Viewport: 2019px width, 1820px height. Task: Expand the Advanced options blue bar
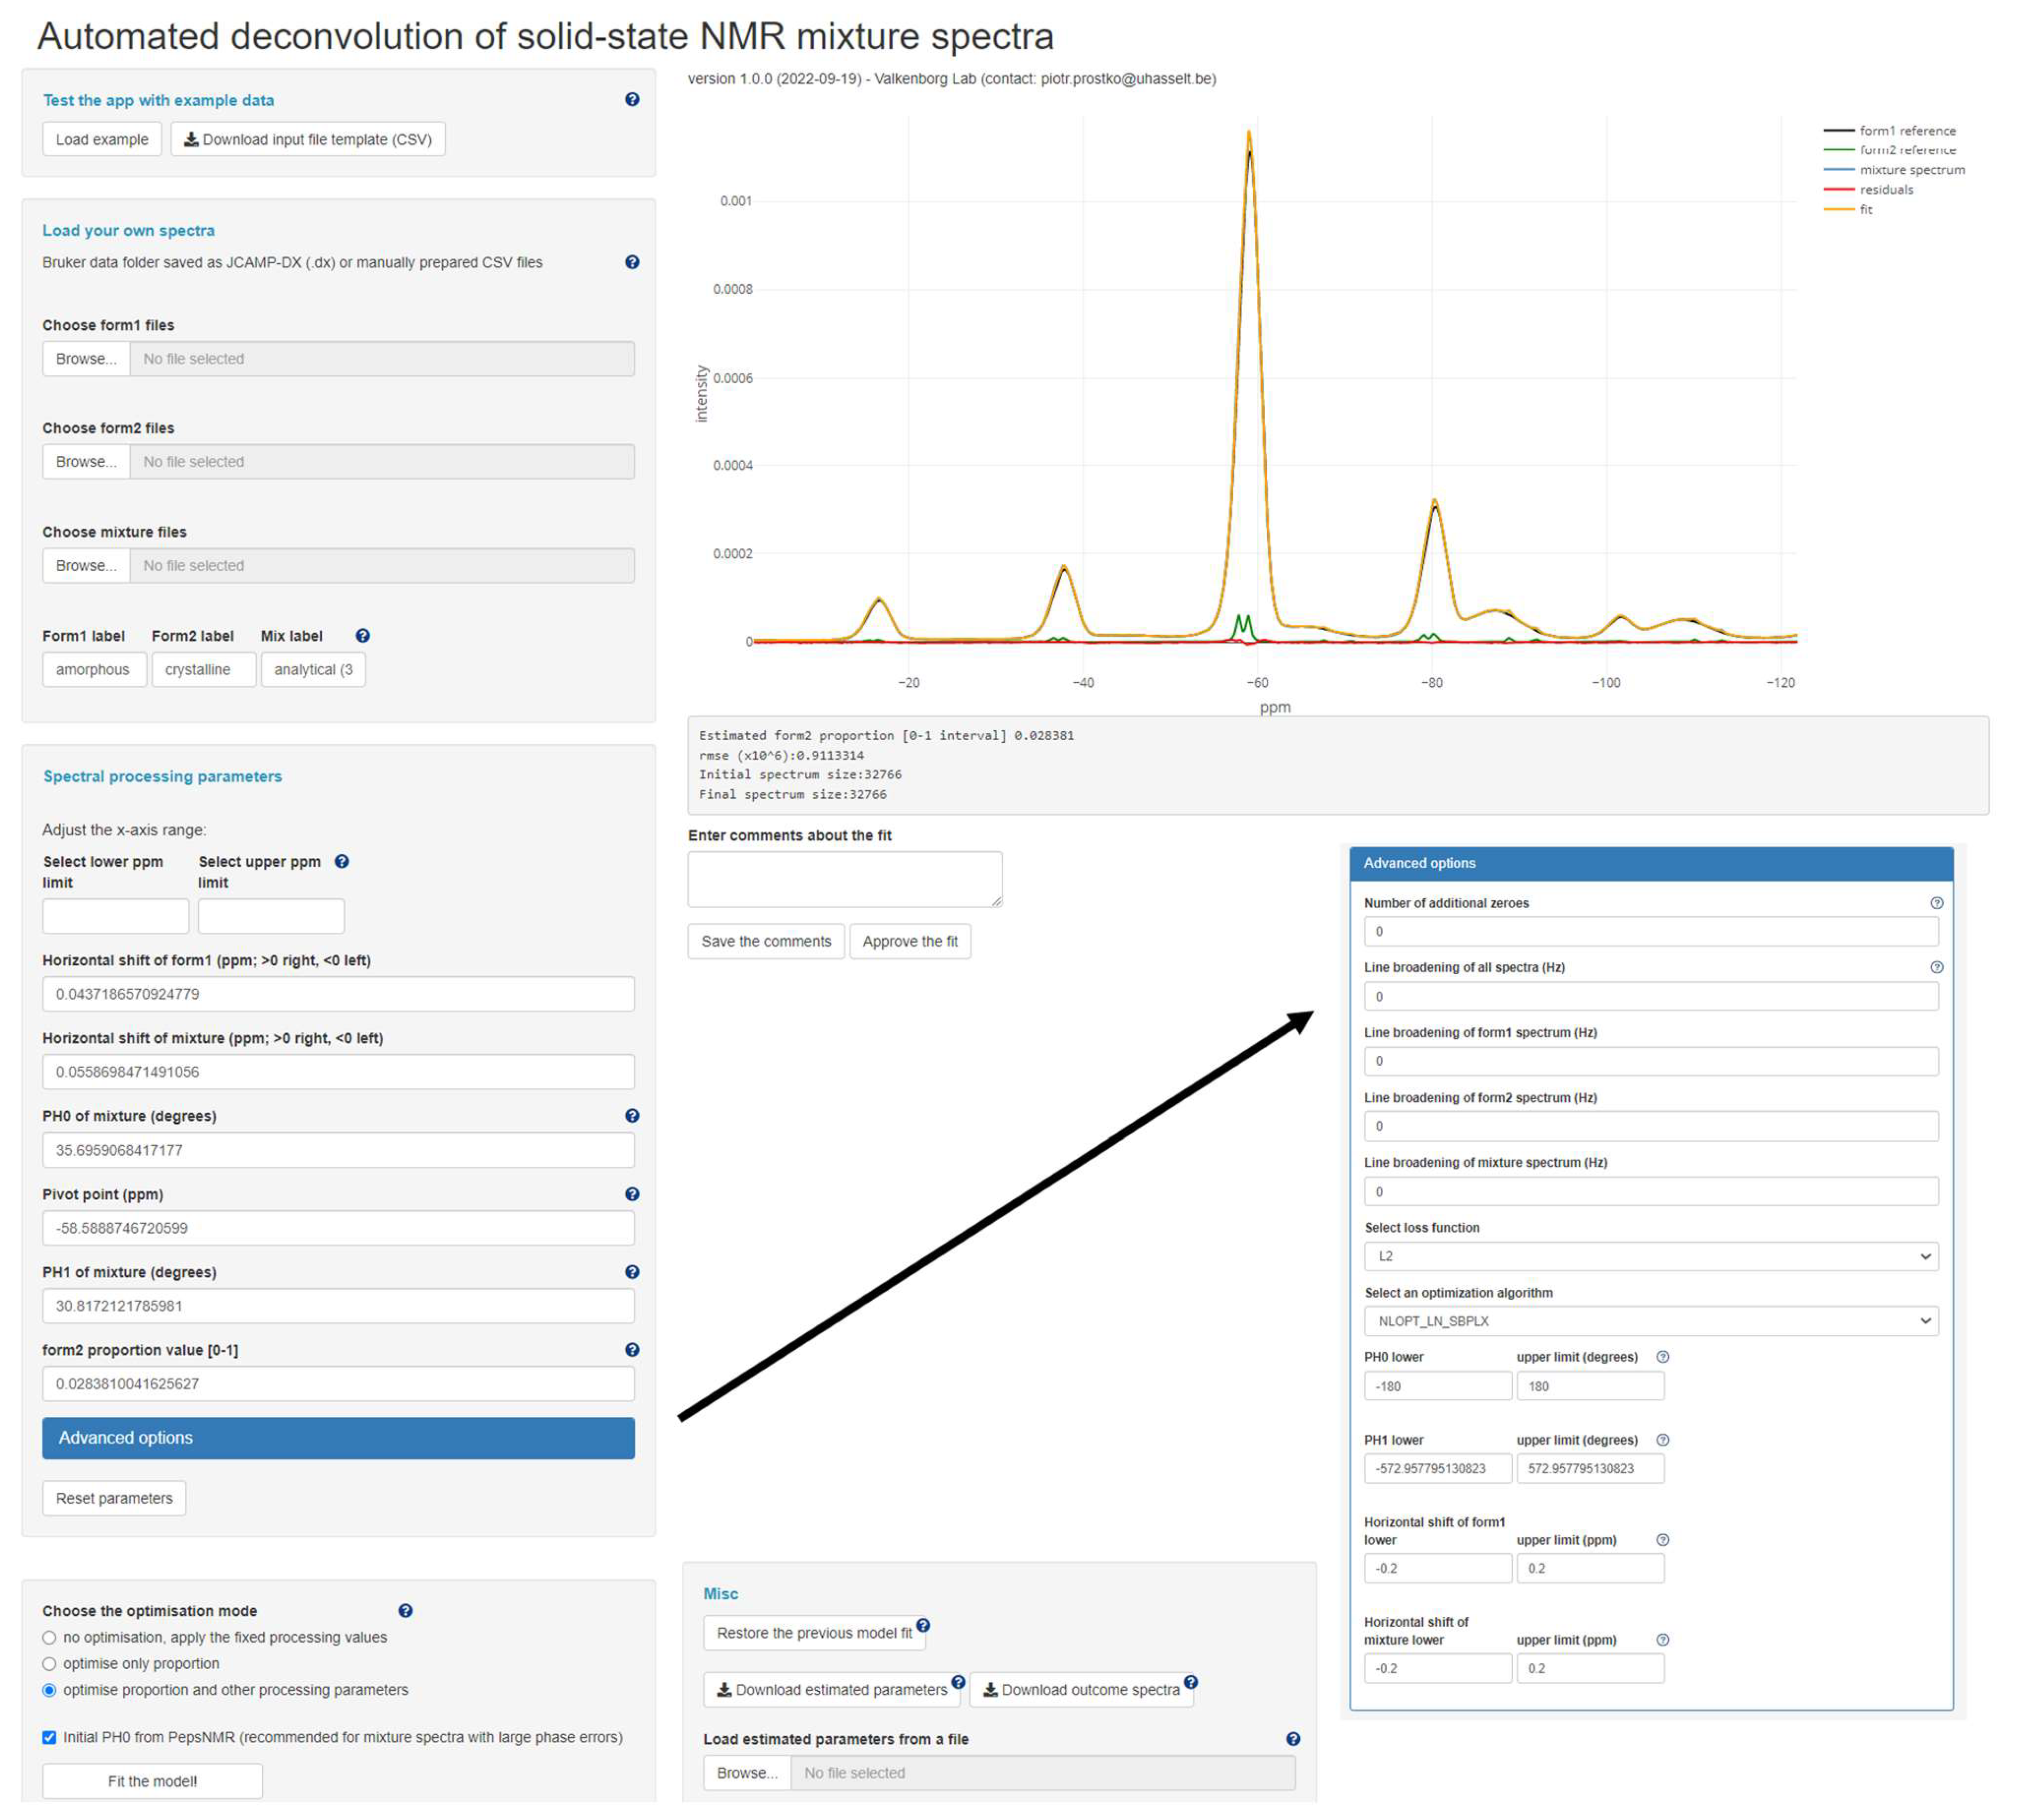click(338, 1438)
